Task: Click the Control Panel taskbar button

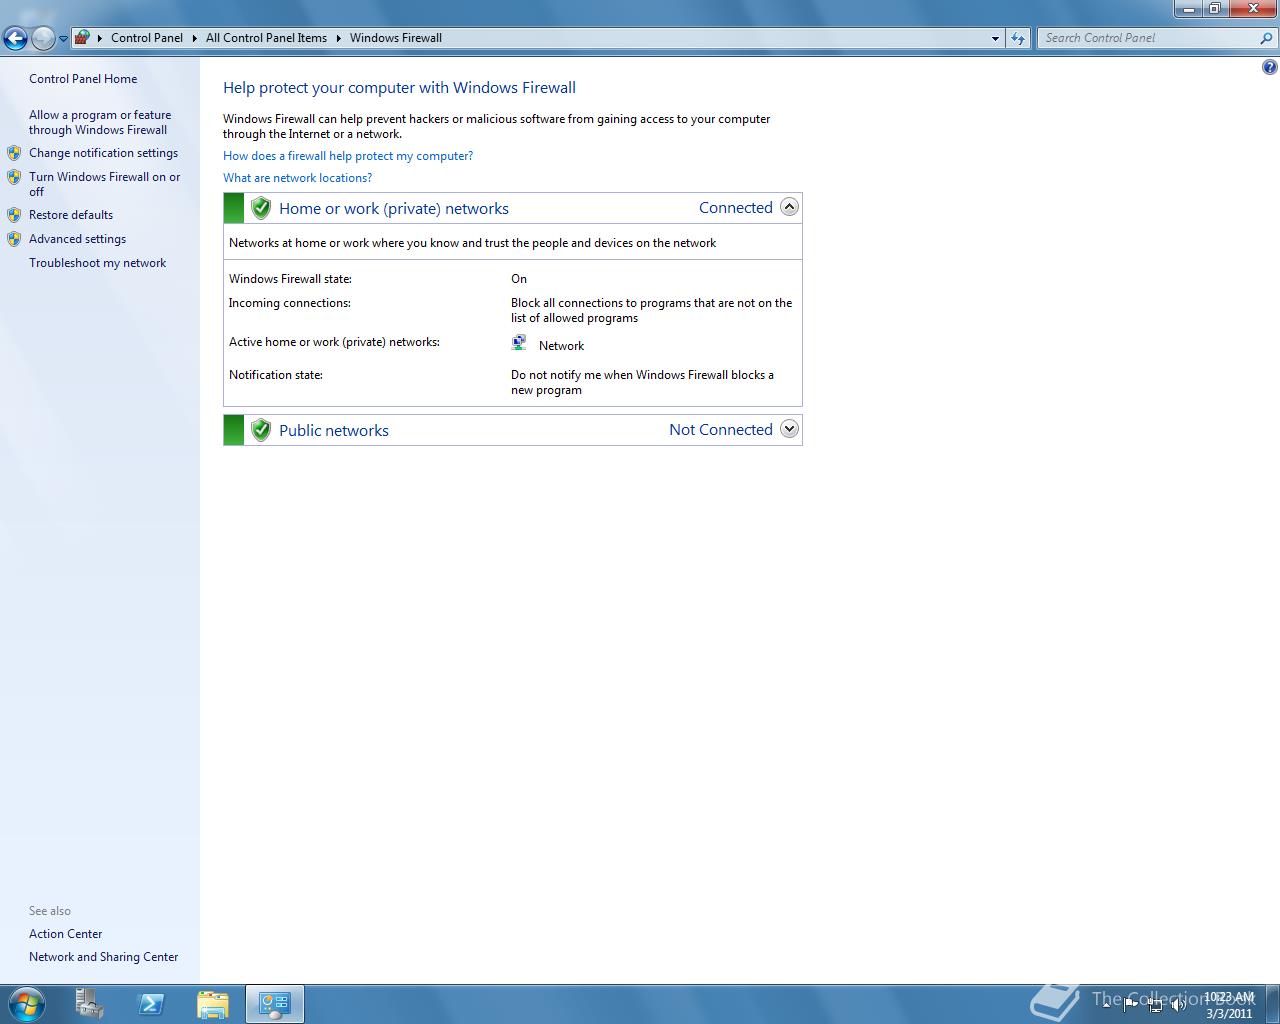Action: pos(274,1004)
